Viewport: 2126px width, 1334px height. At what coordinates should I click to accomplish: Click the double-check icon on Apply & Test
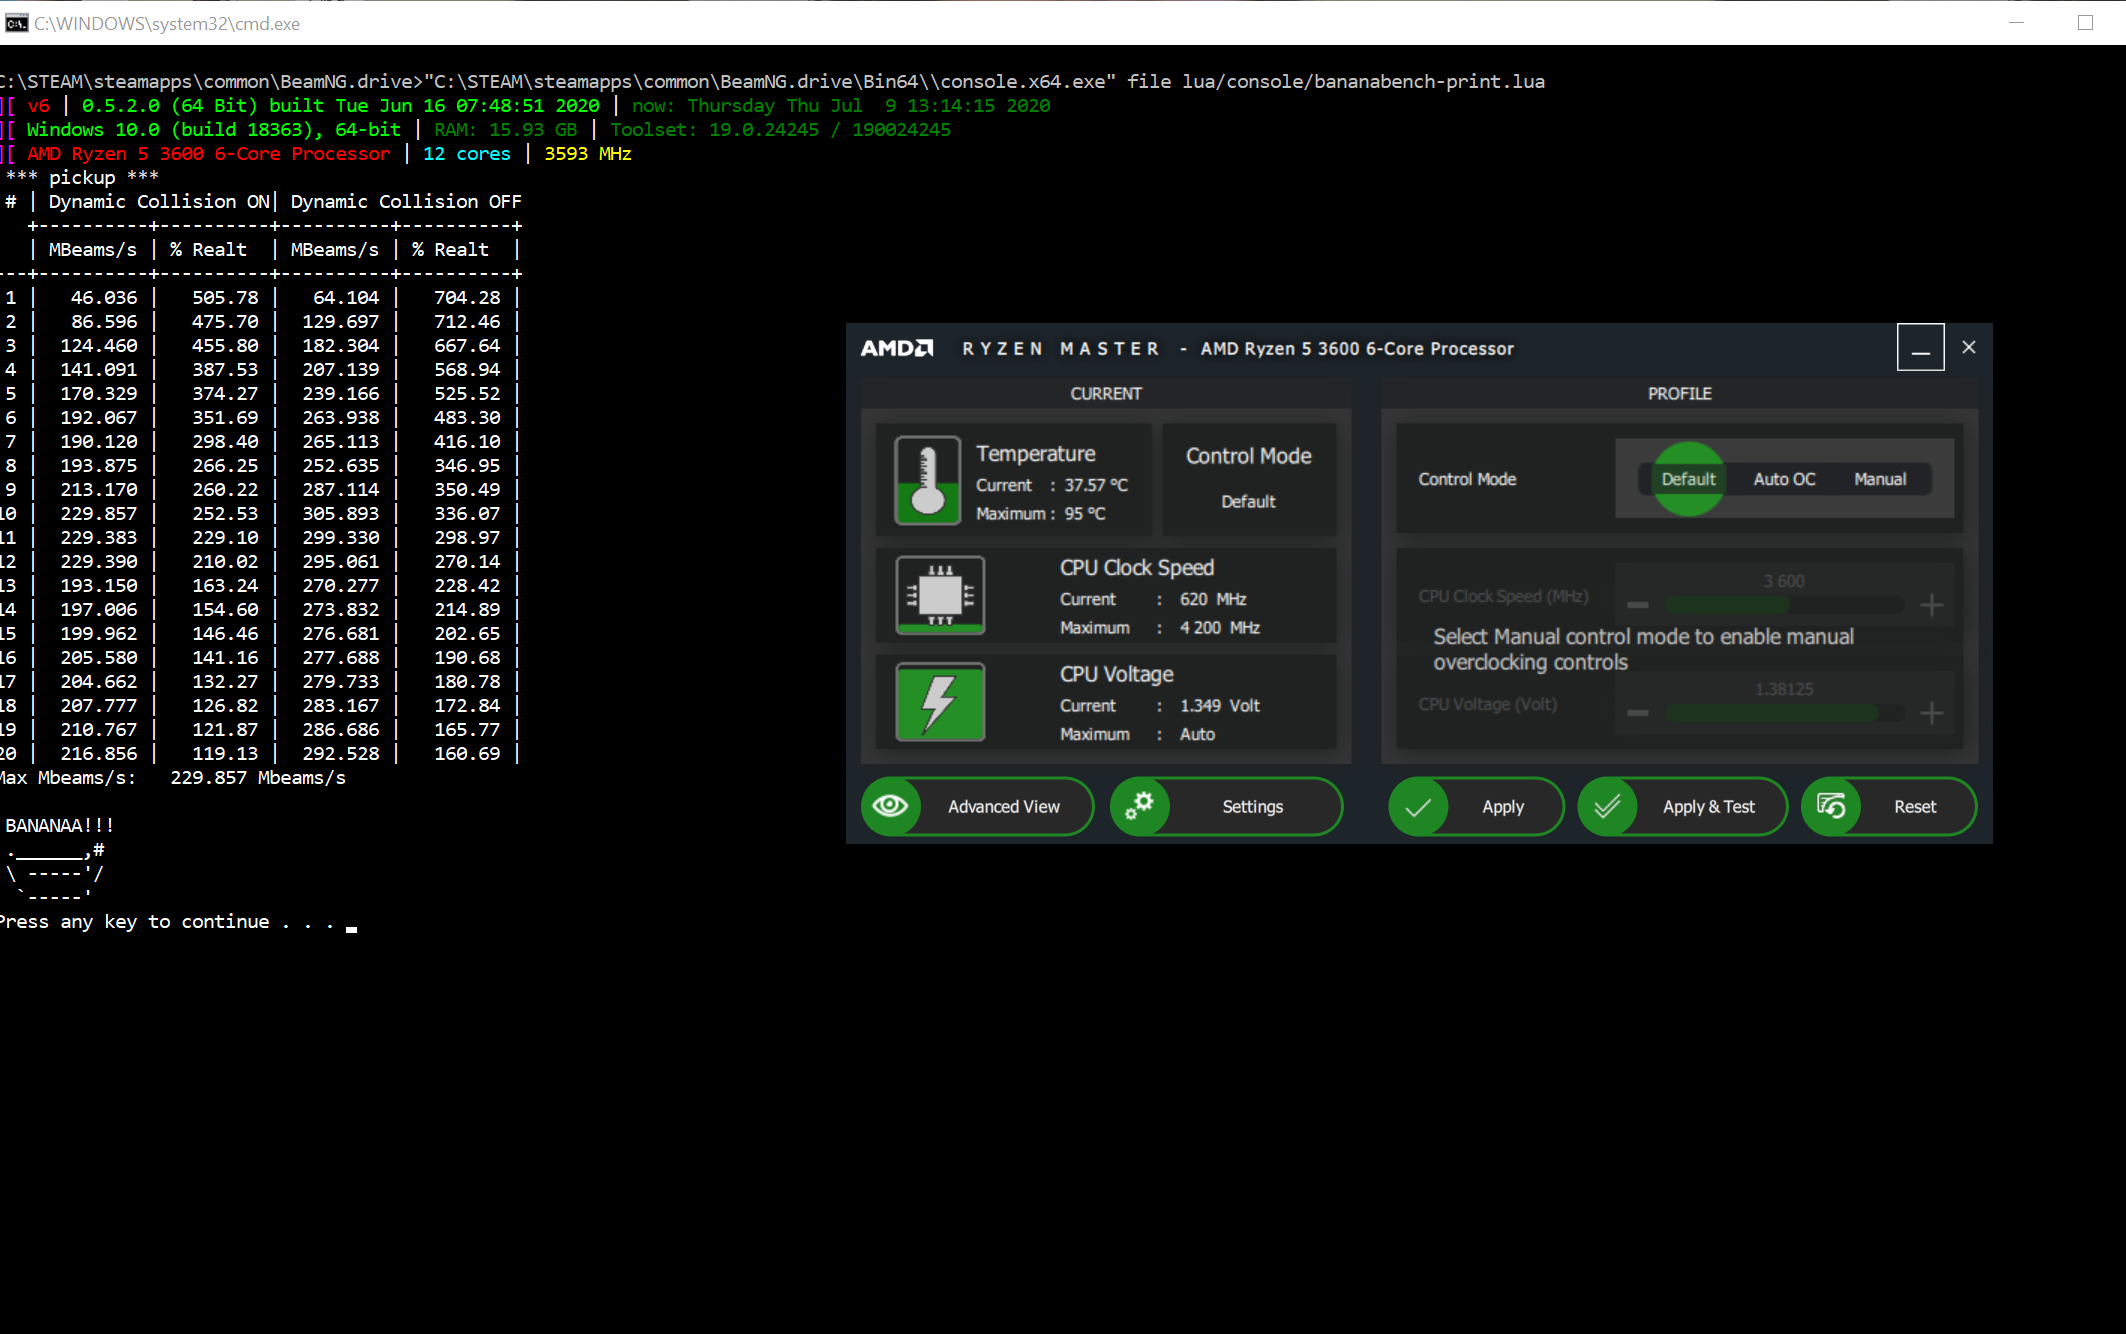pyautogui.click(x=1607, y=807)
